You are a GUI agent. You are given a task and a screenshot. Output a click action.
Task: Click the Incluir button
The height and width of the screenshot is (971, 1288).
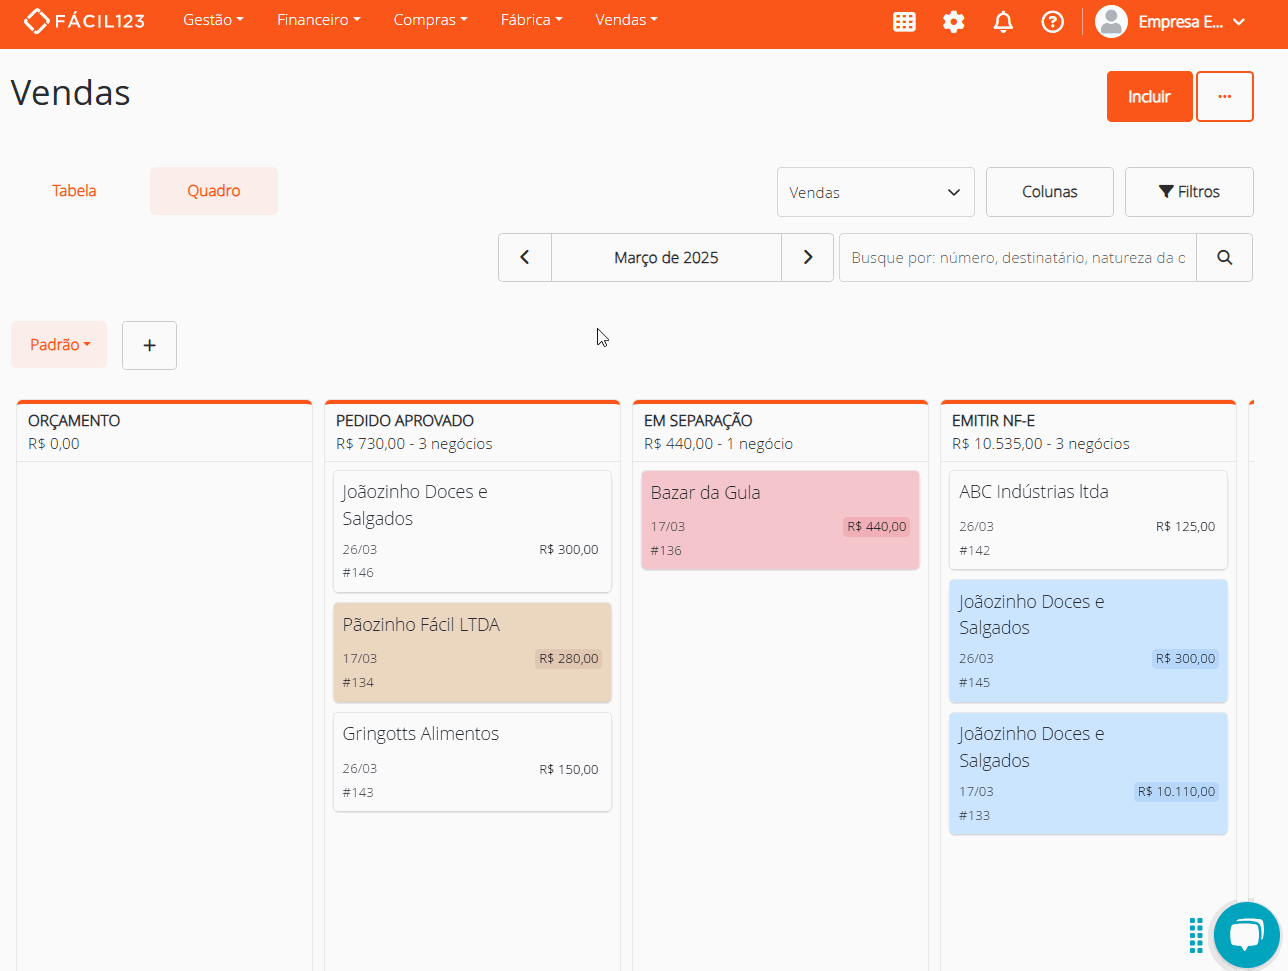1149,97
